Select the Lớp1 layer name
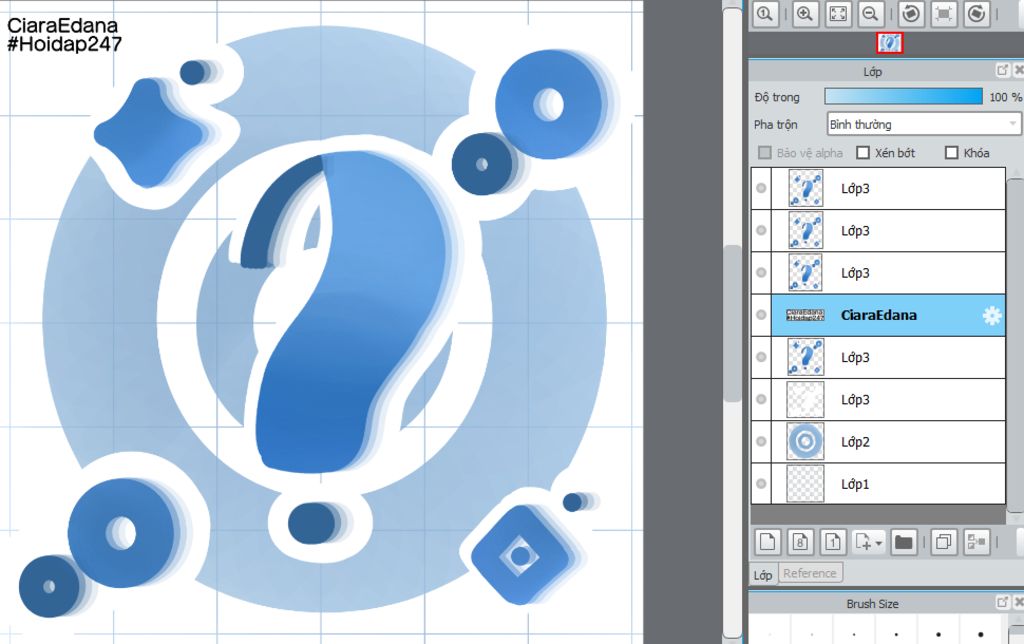This screenshot has width=1024, height=644. (x=855, y=485)
